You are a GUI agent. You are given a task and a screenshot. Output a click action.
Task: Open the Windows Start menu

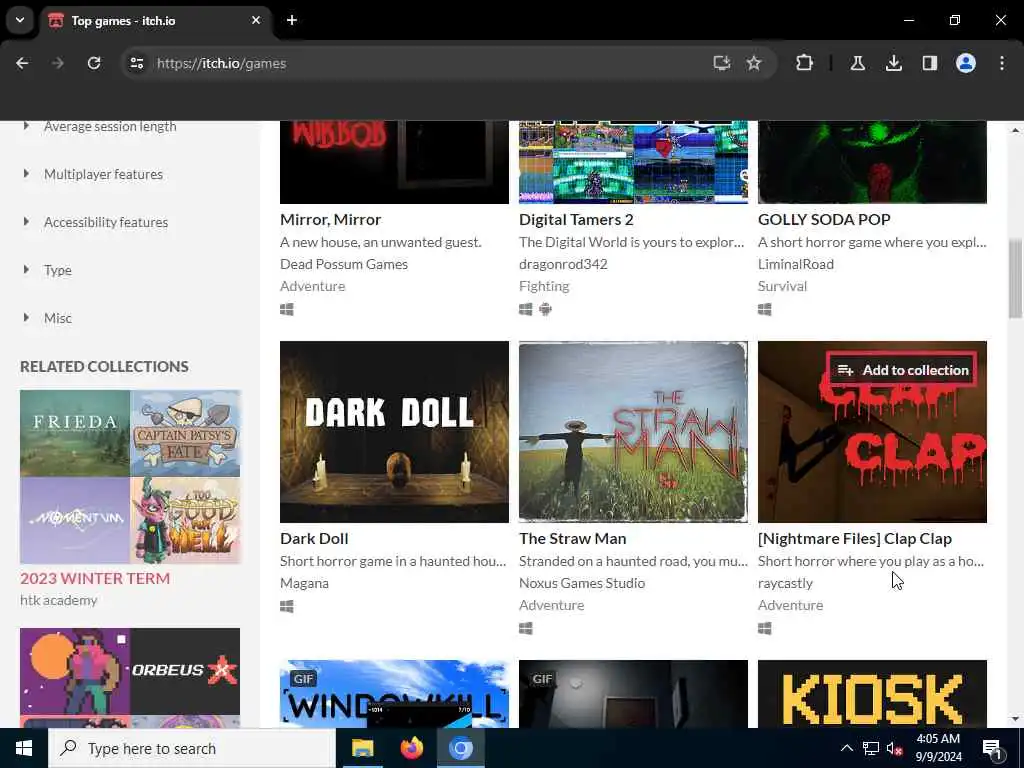tap(24, 748)
